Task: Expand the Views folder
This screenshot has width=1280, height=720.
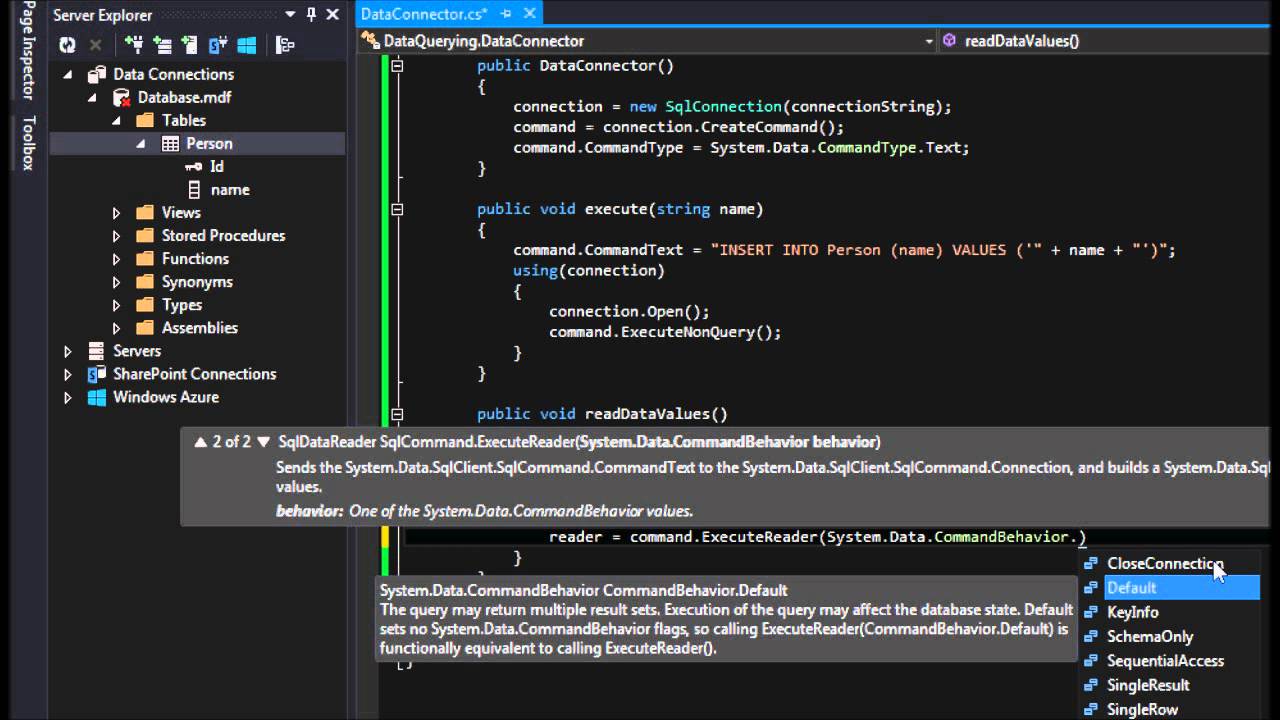Action: (116, 213)
